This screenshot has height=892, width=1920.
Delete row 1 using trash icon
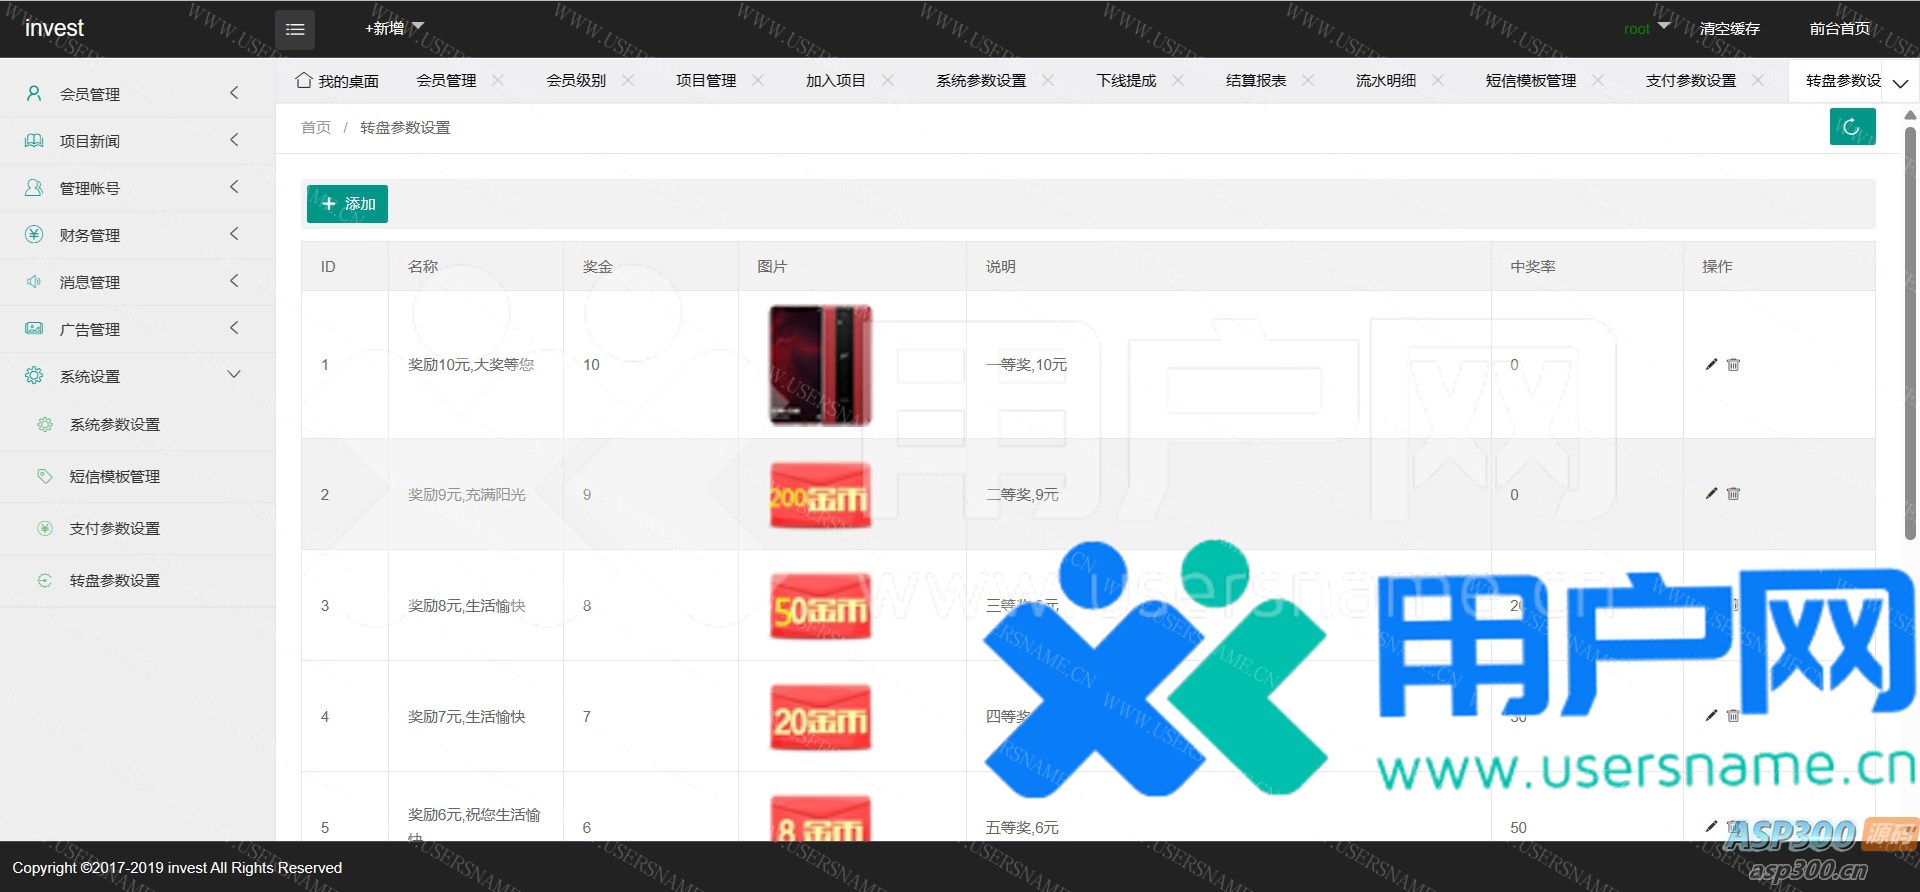point(1733,365)
